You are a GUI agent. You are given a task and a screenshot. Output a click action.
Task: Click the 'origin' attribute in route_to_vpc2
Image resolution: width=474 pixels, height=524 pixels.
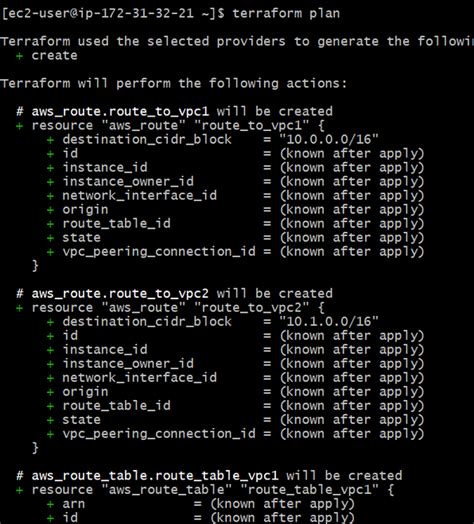pos(86,392)
